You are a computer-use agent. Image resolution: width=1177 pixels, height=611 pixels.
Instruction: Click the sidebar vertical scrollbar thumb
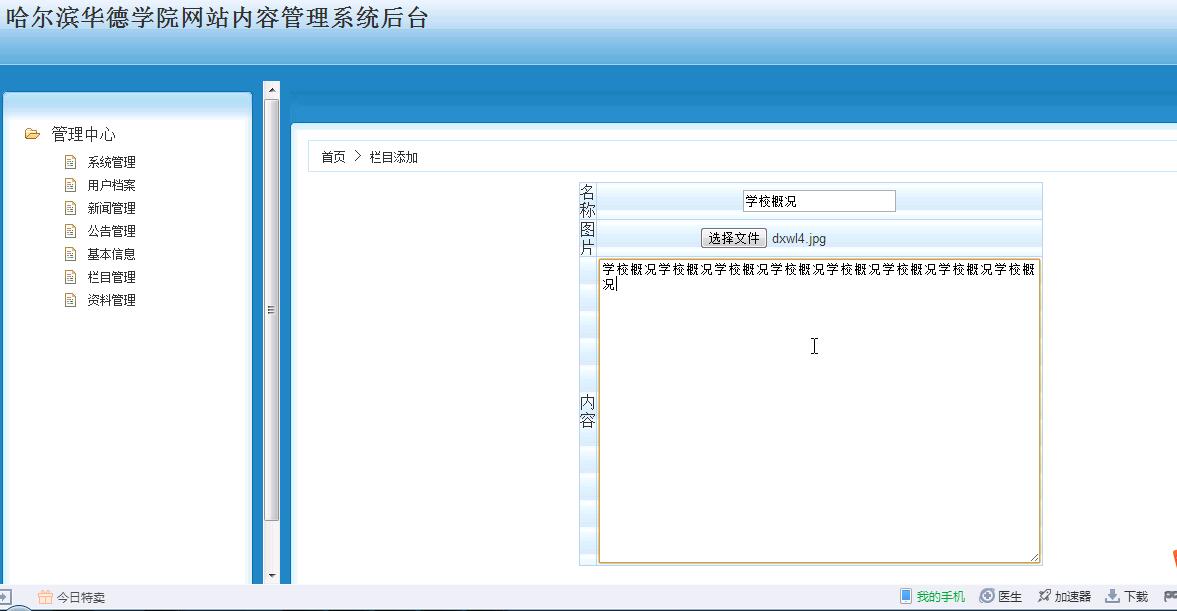(272, 309)
